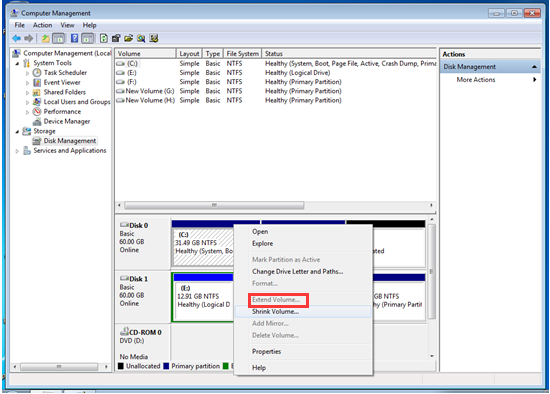Click the CD-ROM 0 disc icon
The width and height of the screenshot is (550, 394).
(124, 331)
